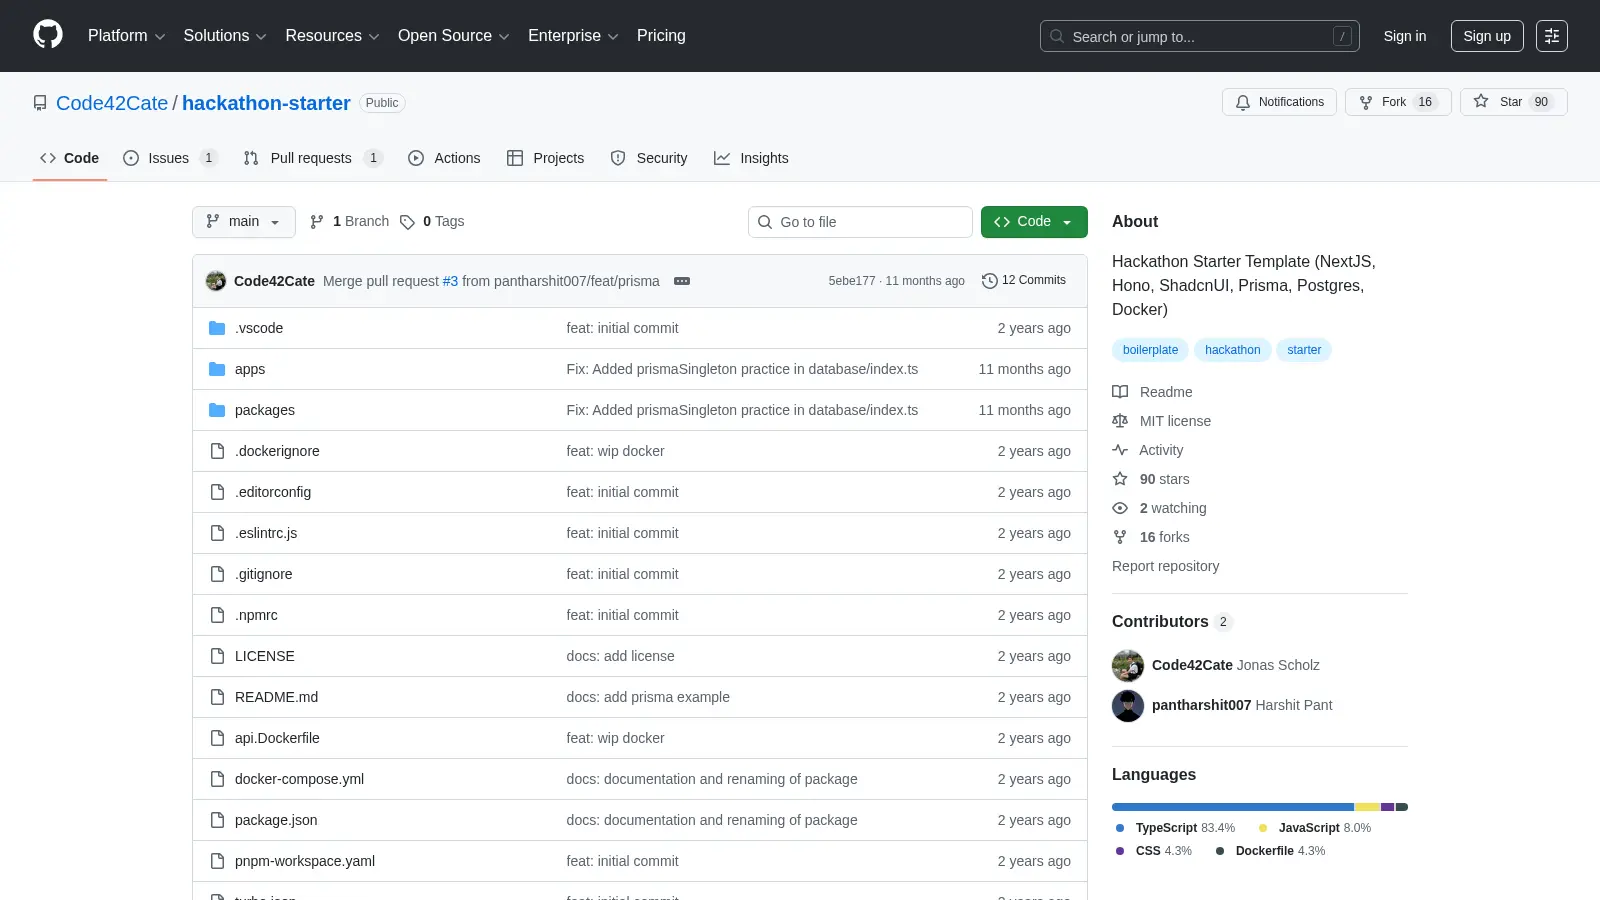Open the pnpm-workspace.yaml file
Screen dimensions: 1600x900
pyautogui.click(x=305, y=861)
